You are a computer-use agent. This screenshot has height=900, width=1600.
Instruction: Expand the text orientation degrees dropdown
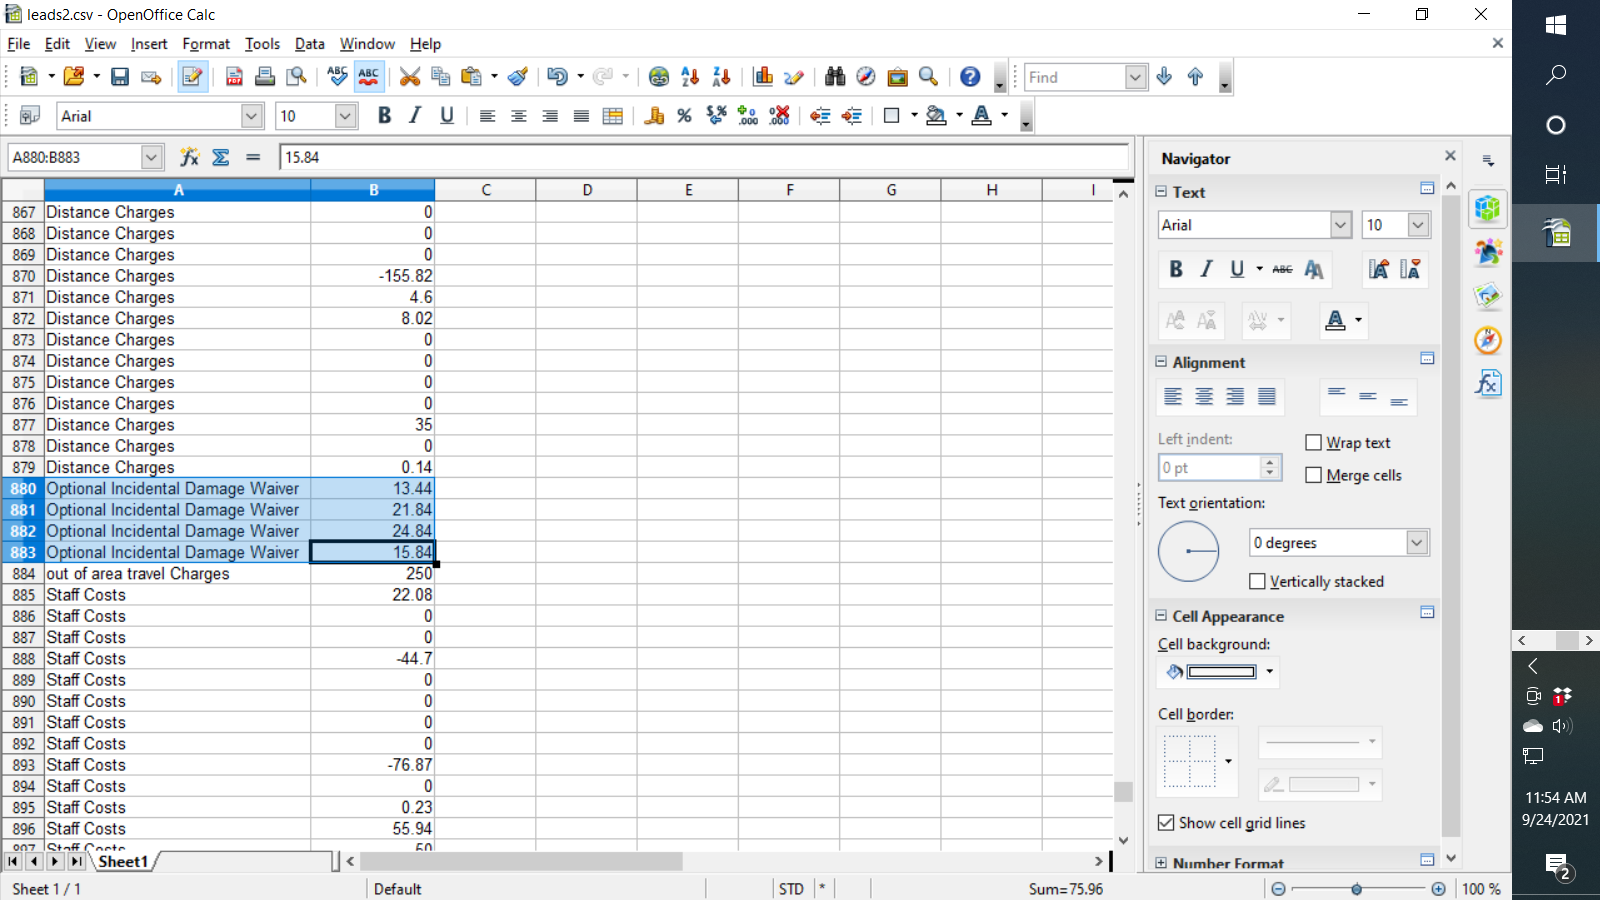(x=1417, y=543)
